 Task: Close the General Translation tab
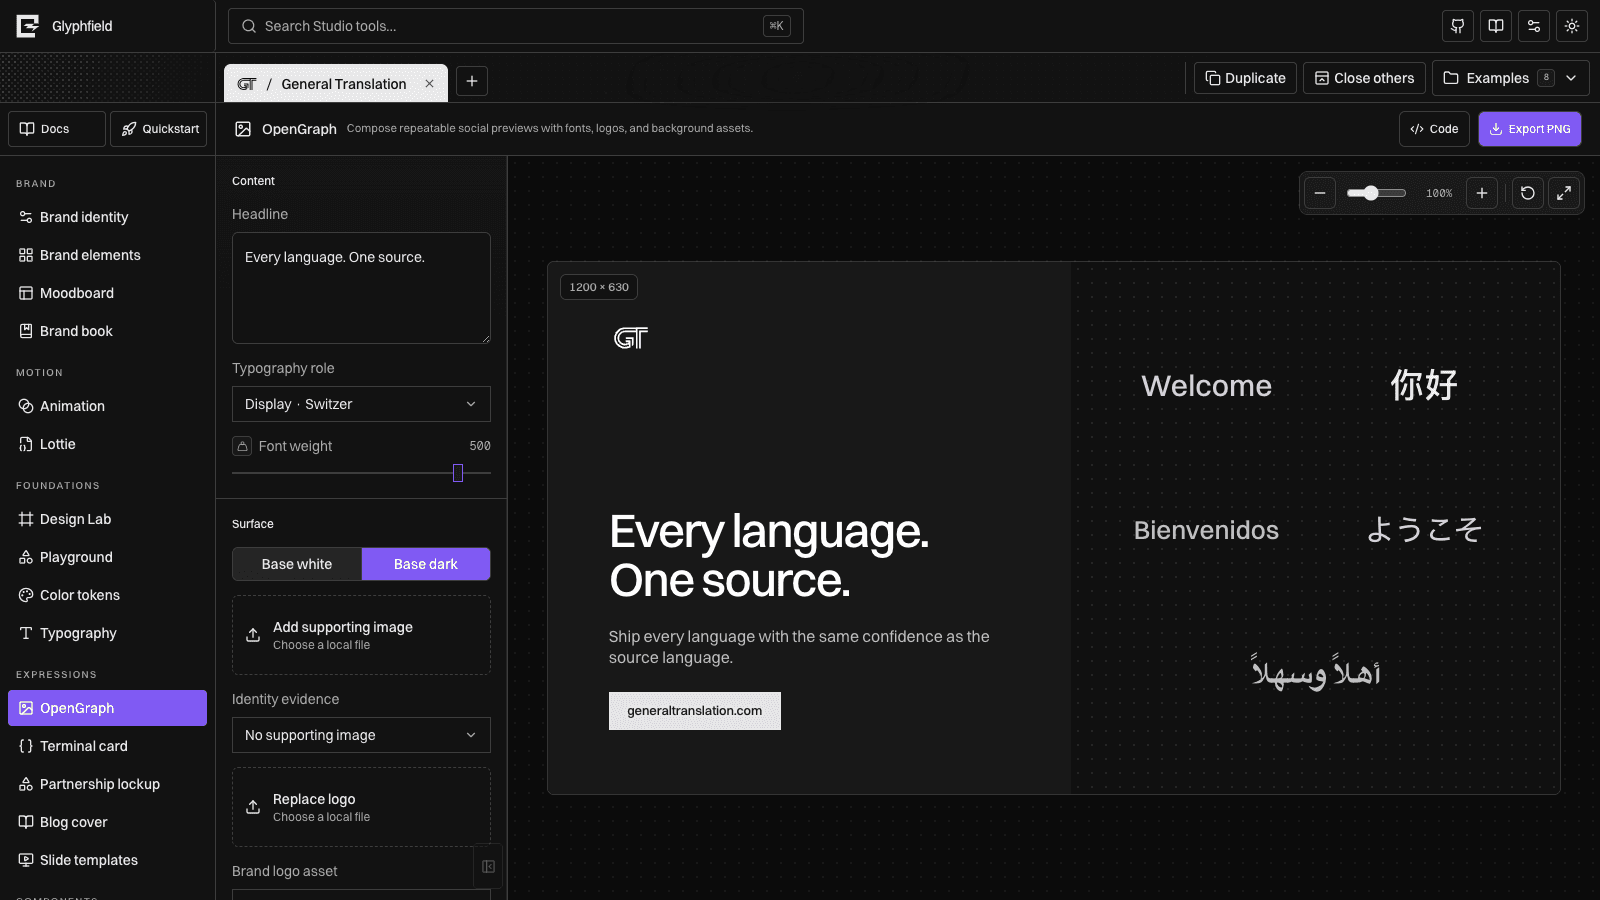(429, 84)
